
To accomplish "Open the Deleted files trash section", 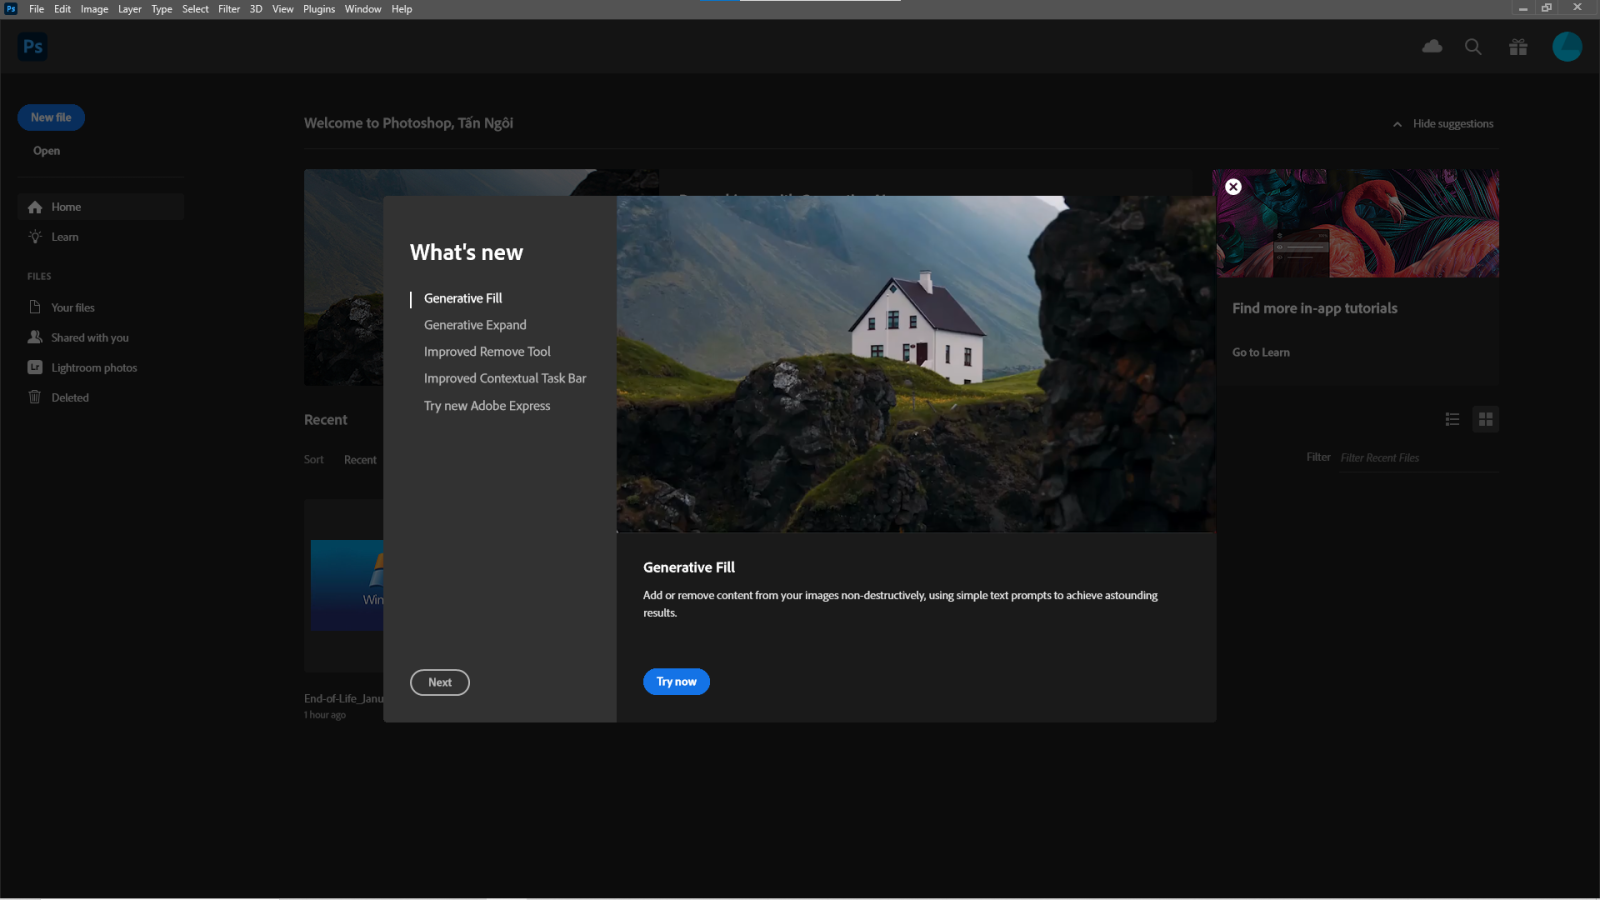I will pyautogui.click(x=70, y=397).
